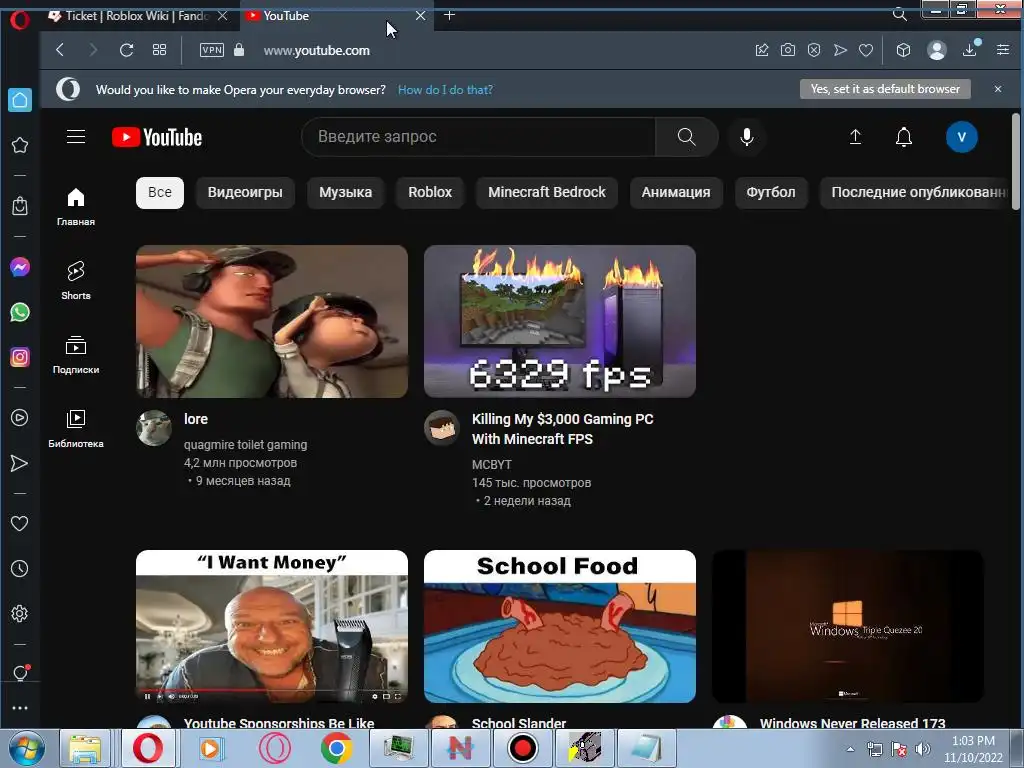Open the ad blocker shield icon

click(814, 50)
